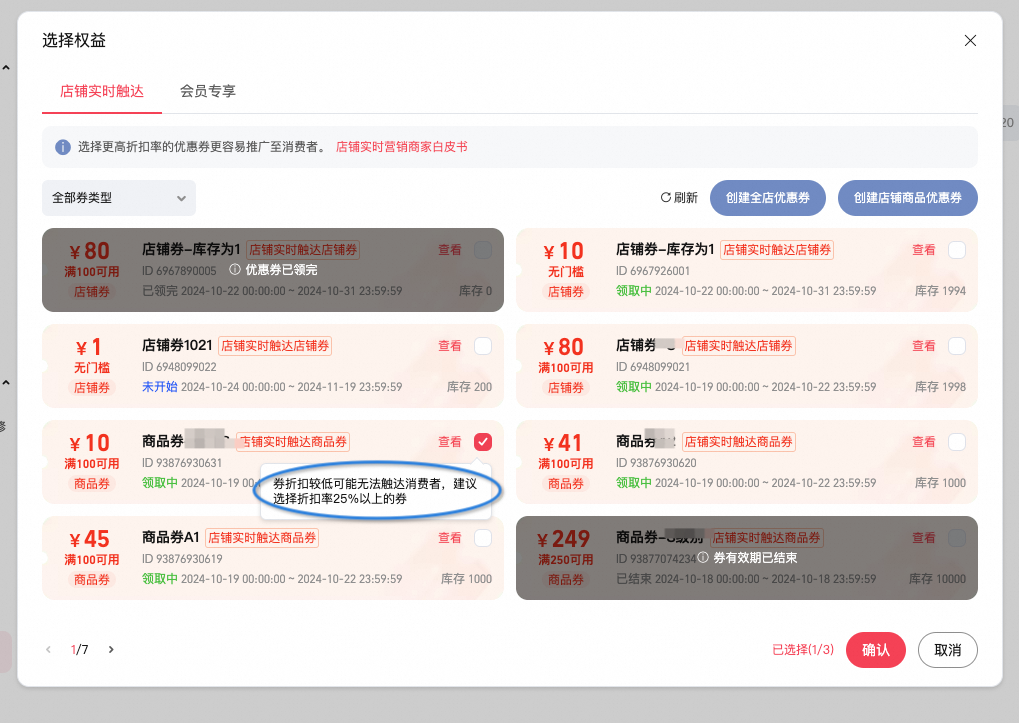This screenshot has height=723, width=1019.
Task: Click the 取消 button
Action: [x=948, y=650]
